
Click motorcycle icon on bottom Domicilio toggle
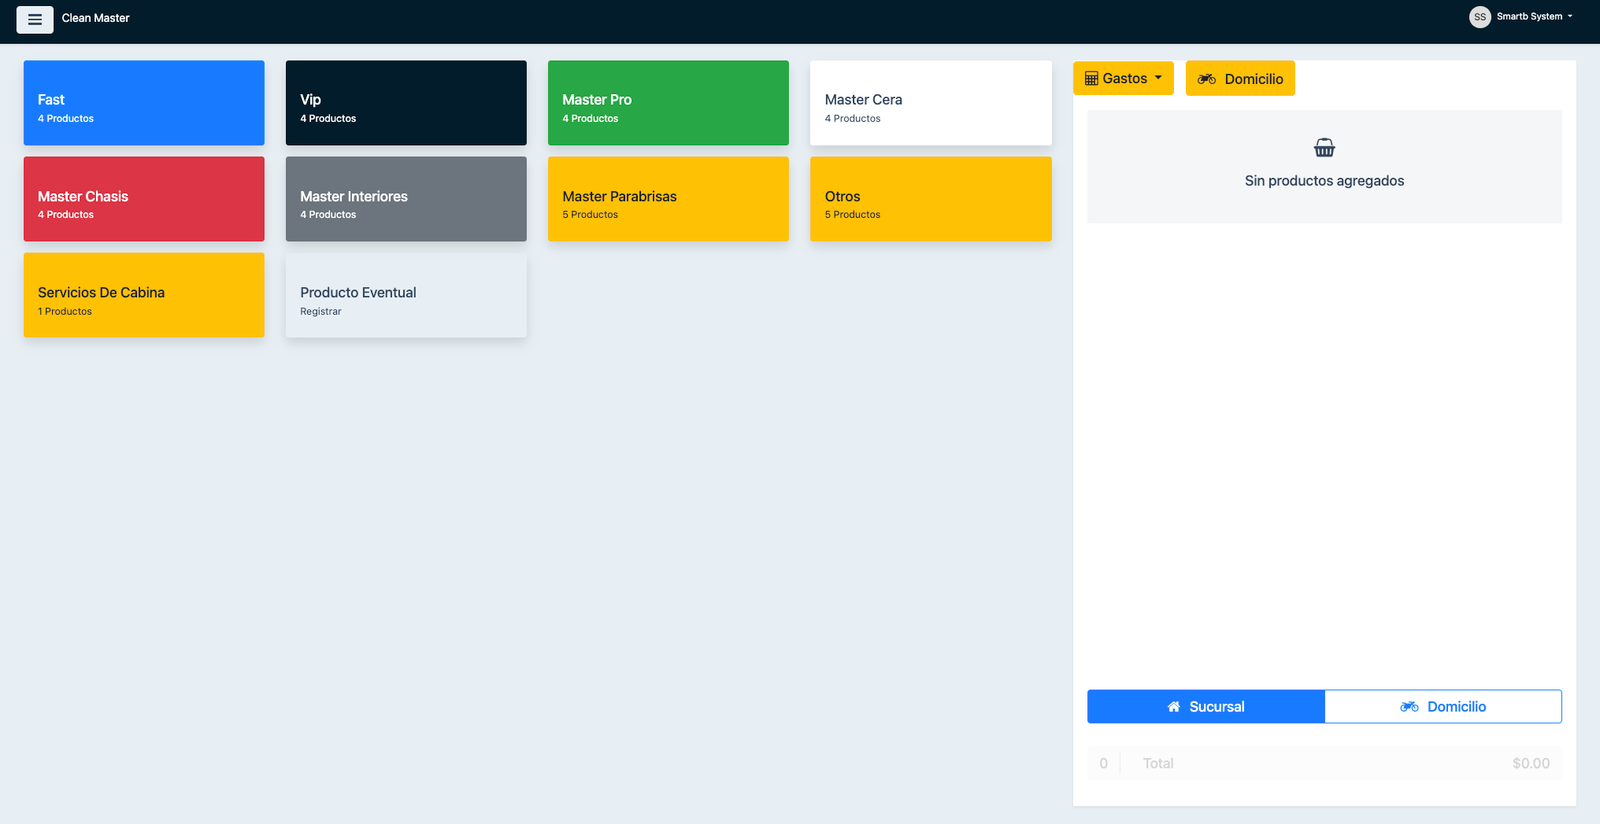[1409, 707]
